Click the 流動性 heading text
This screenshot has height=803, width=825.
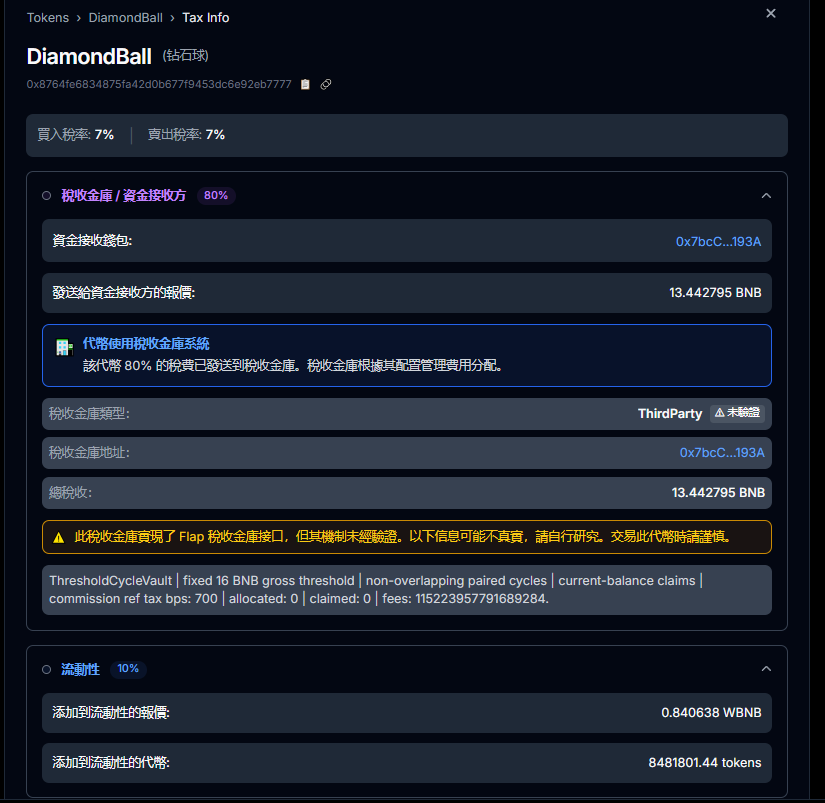click(81, 669)
